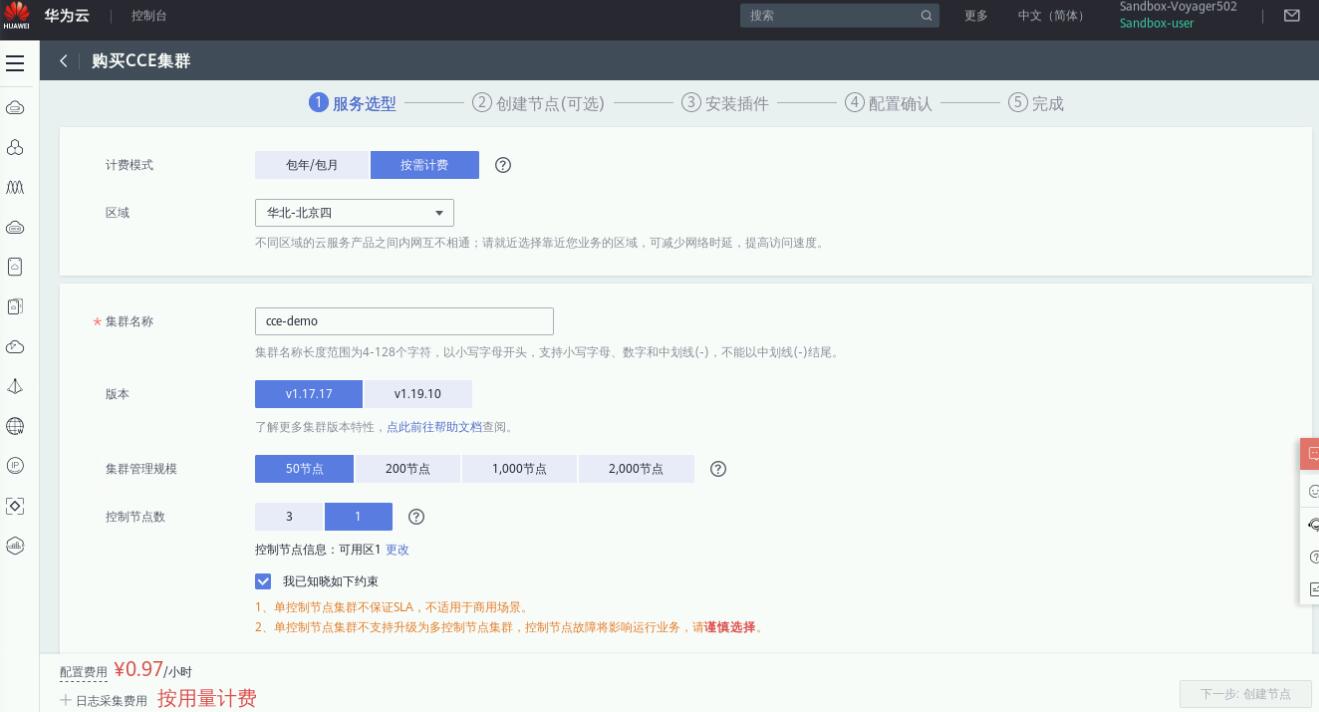The height and width of the screenshot is (712, 1319).
Task: Open the question-mark help widget
Action: click(1312, 557)
